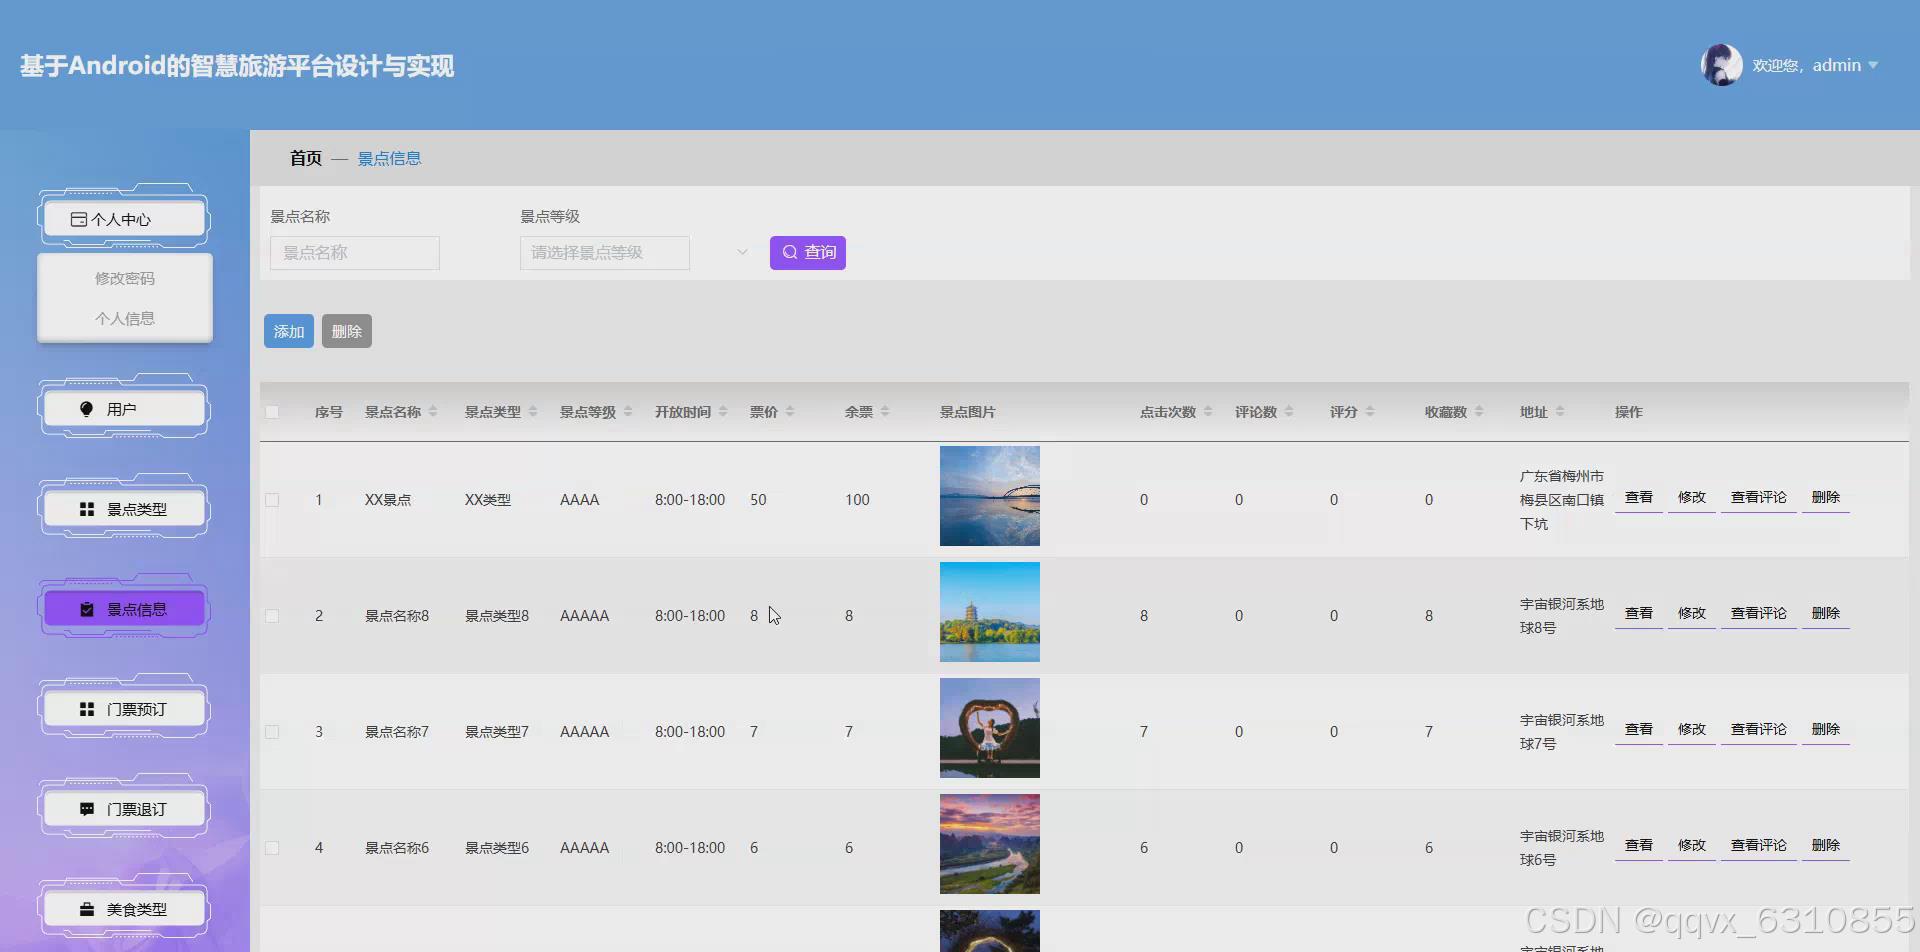The height and width of the screenshot is (952, 1920).
Task: Click 查看 for XX景点 row
Action: (x=1639, y=498)
